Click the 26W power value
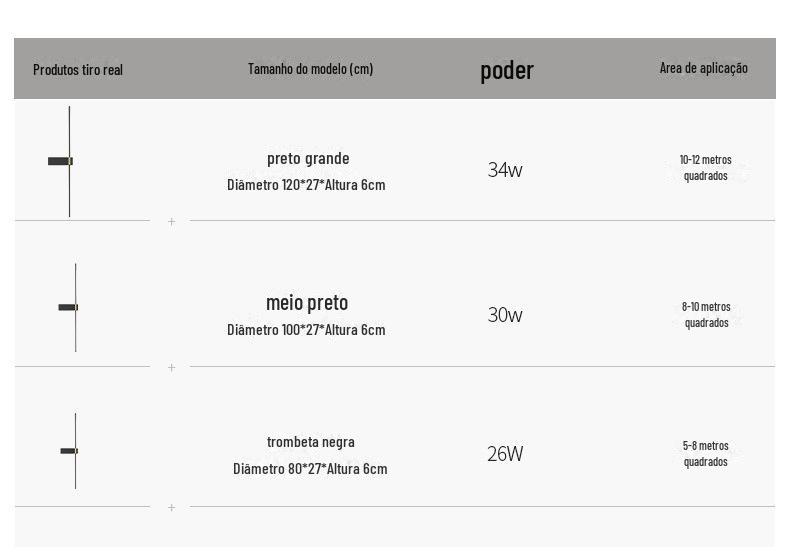The height and width of the screenshot is (556, 790). click(x=505, y=454)
